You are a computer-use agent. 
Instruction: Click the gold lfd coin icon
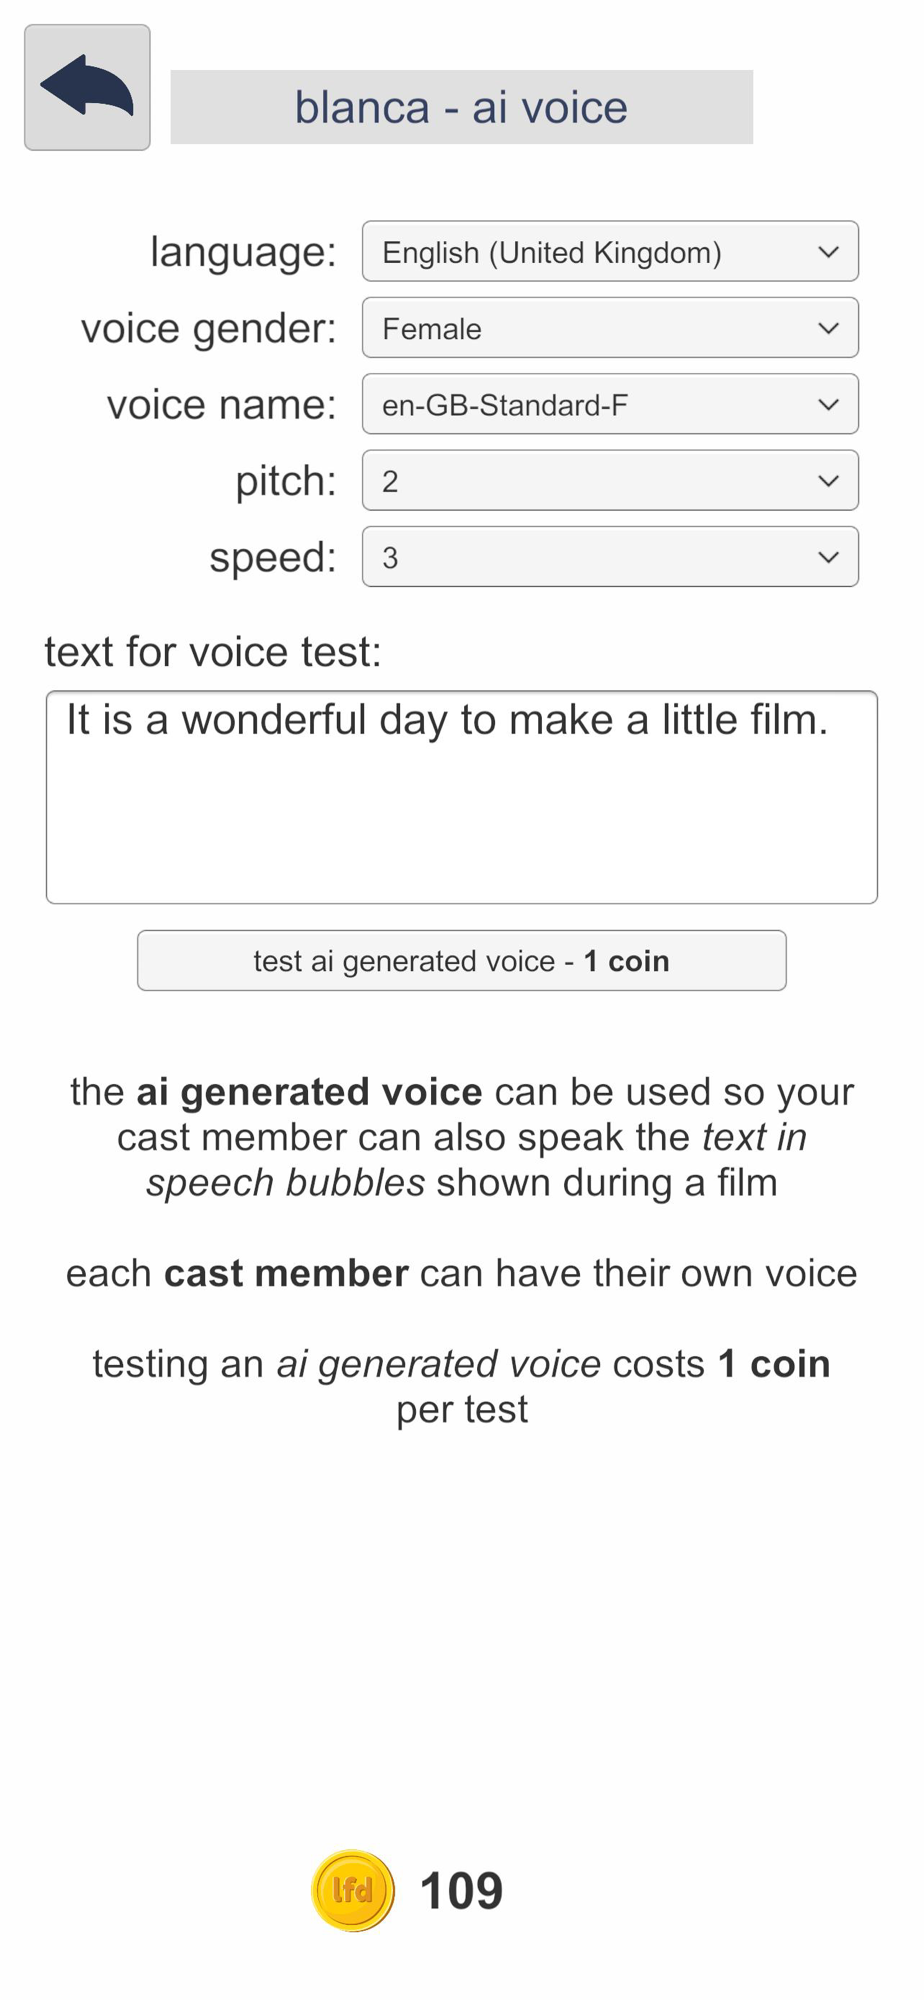353,1890
